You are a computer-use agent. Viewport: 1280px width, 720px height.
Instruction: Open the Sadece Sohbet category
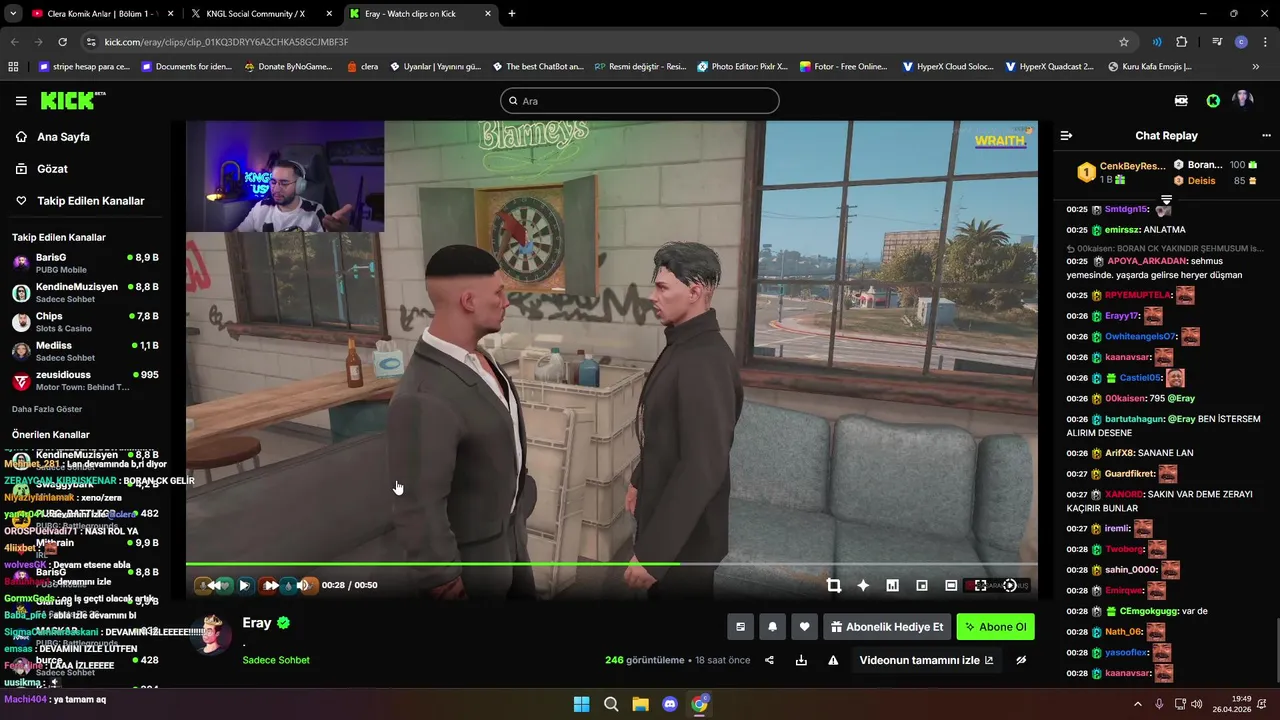pos(276,660)
